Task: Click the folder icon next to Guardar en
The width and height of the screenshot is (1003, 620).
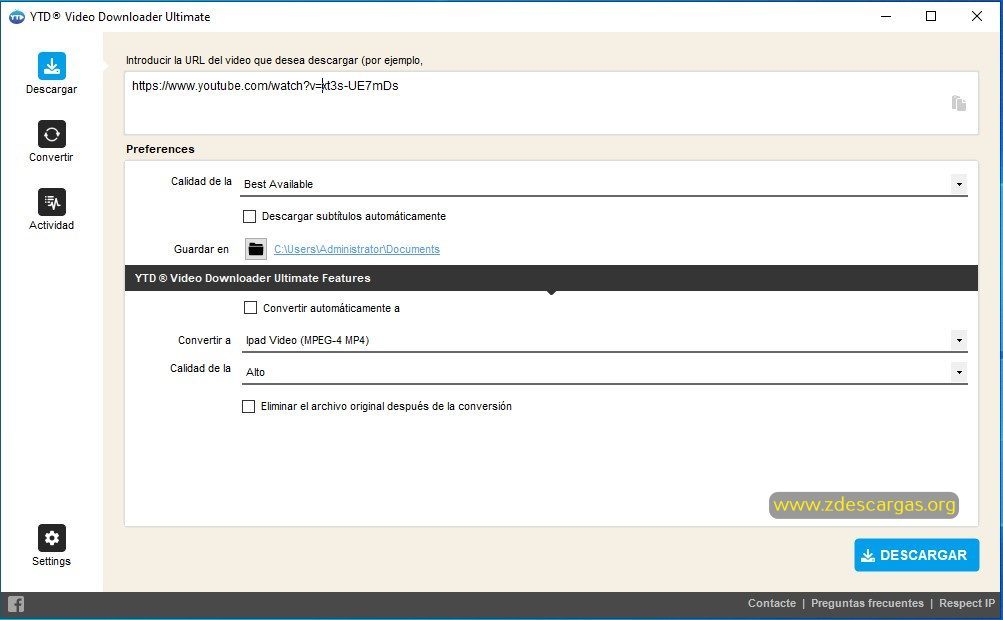Action: pyautogui.click(x=256, y=249)
